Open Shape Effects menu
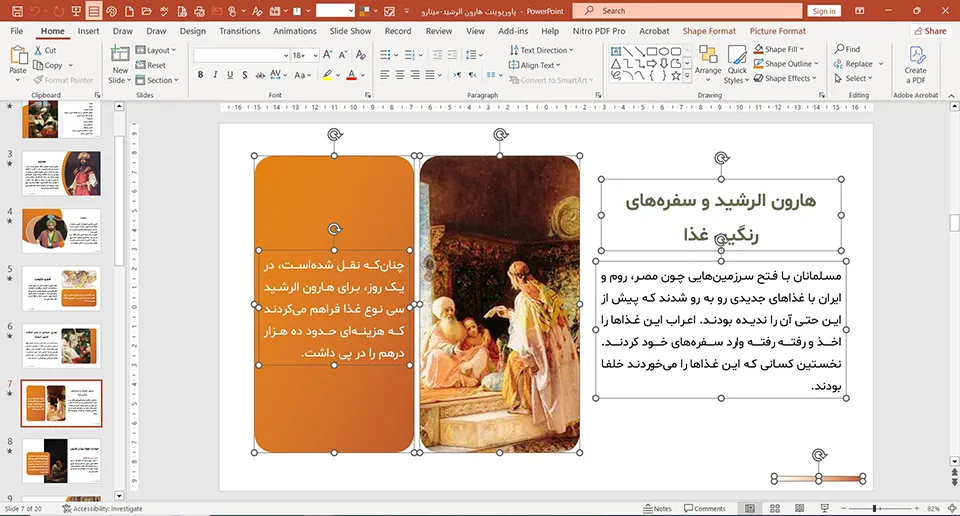Screen dimensions: 960x516 coord(785,78)
